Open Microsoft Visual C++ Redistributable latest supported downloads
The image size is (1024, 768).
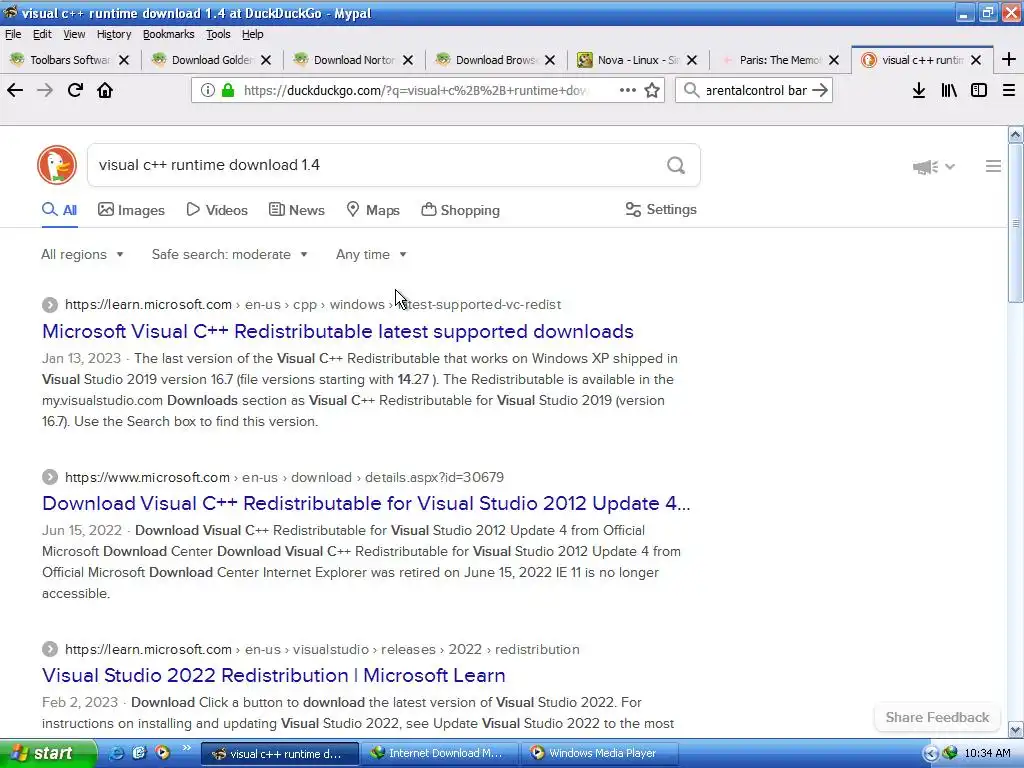(x=338, y=331)
